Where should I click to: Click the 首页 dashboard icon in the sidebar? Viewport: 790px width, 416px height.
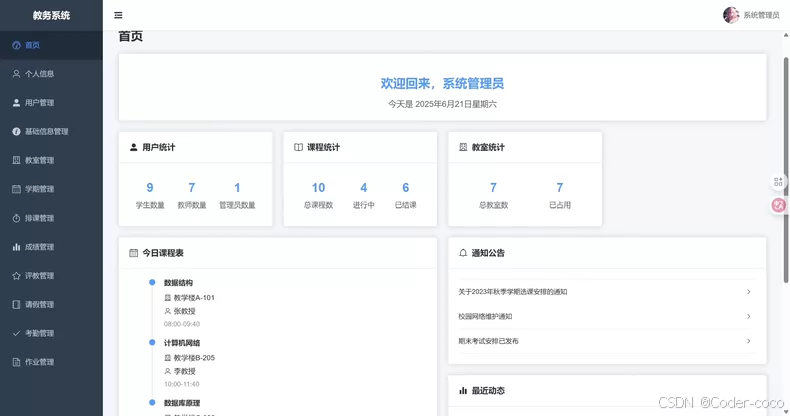17,45
